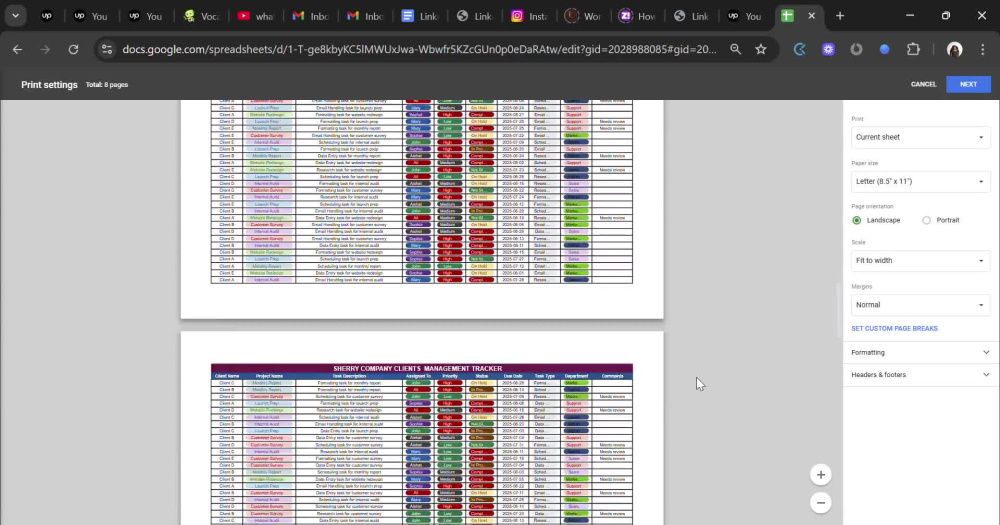Switch to the second Gmail Inbox tab

(365, 16)
